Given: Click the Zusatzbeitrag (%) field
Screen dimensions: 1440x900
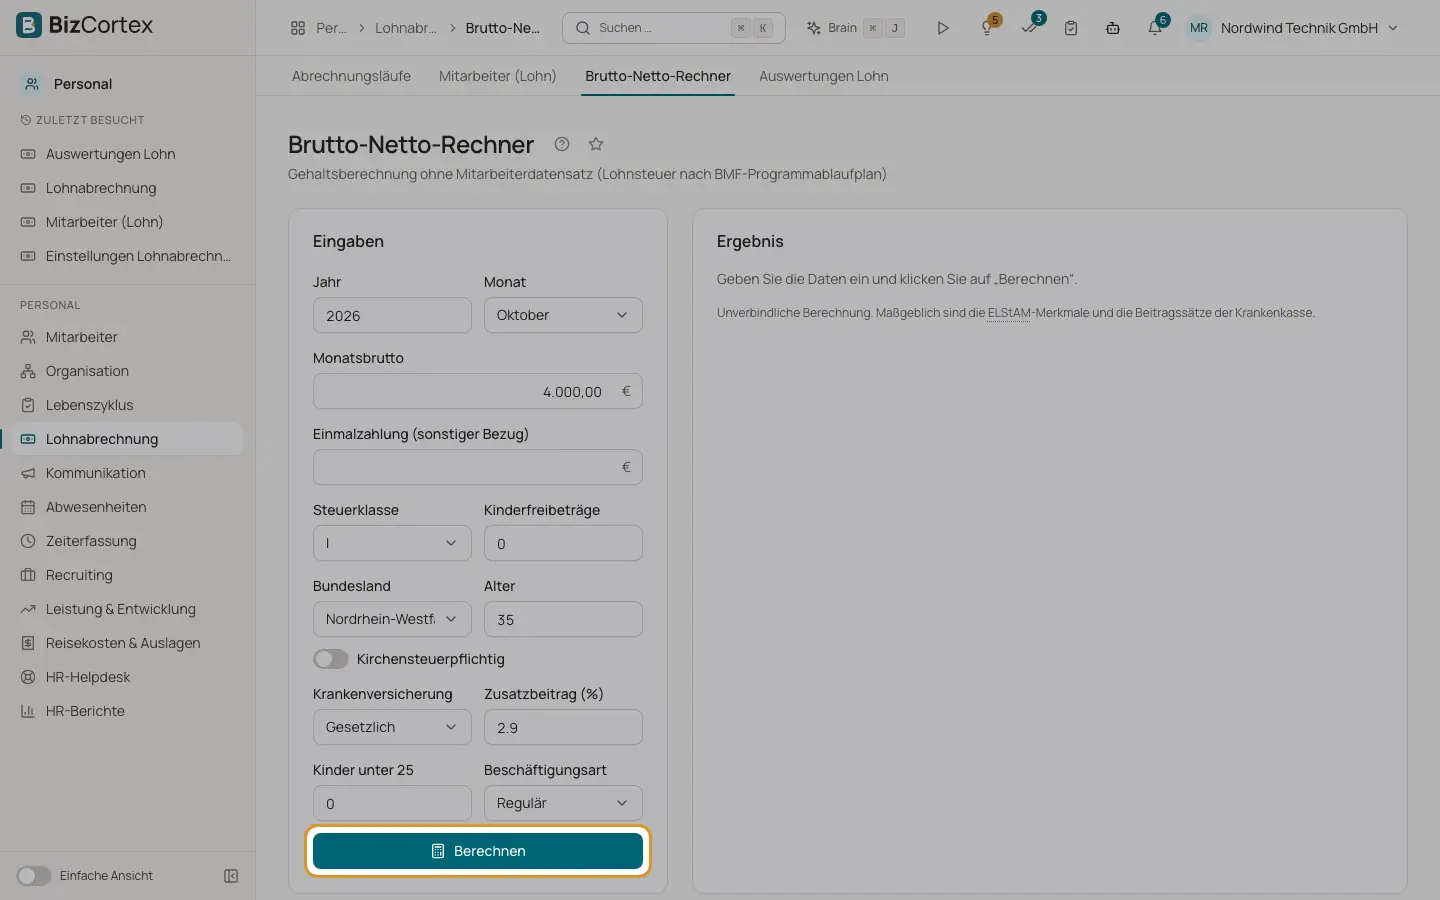Looking at the screenshot, I should [563, 727].
